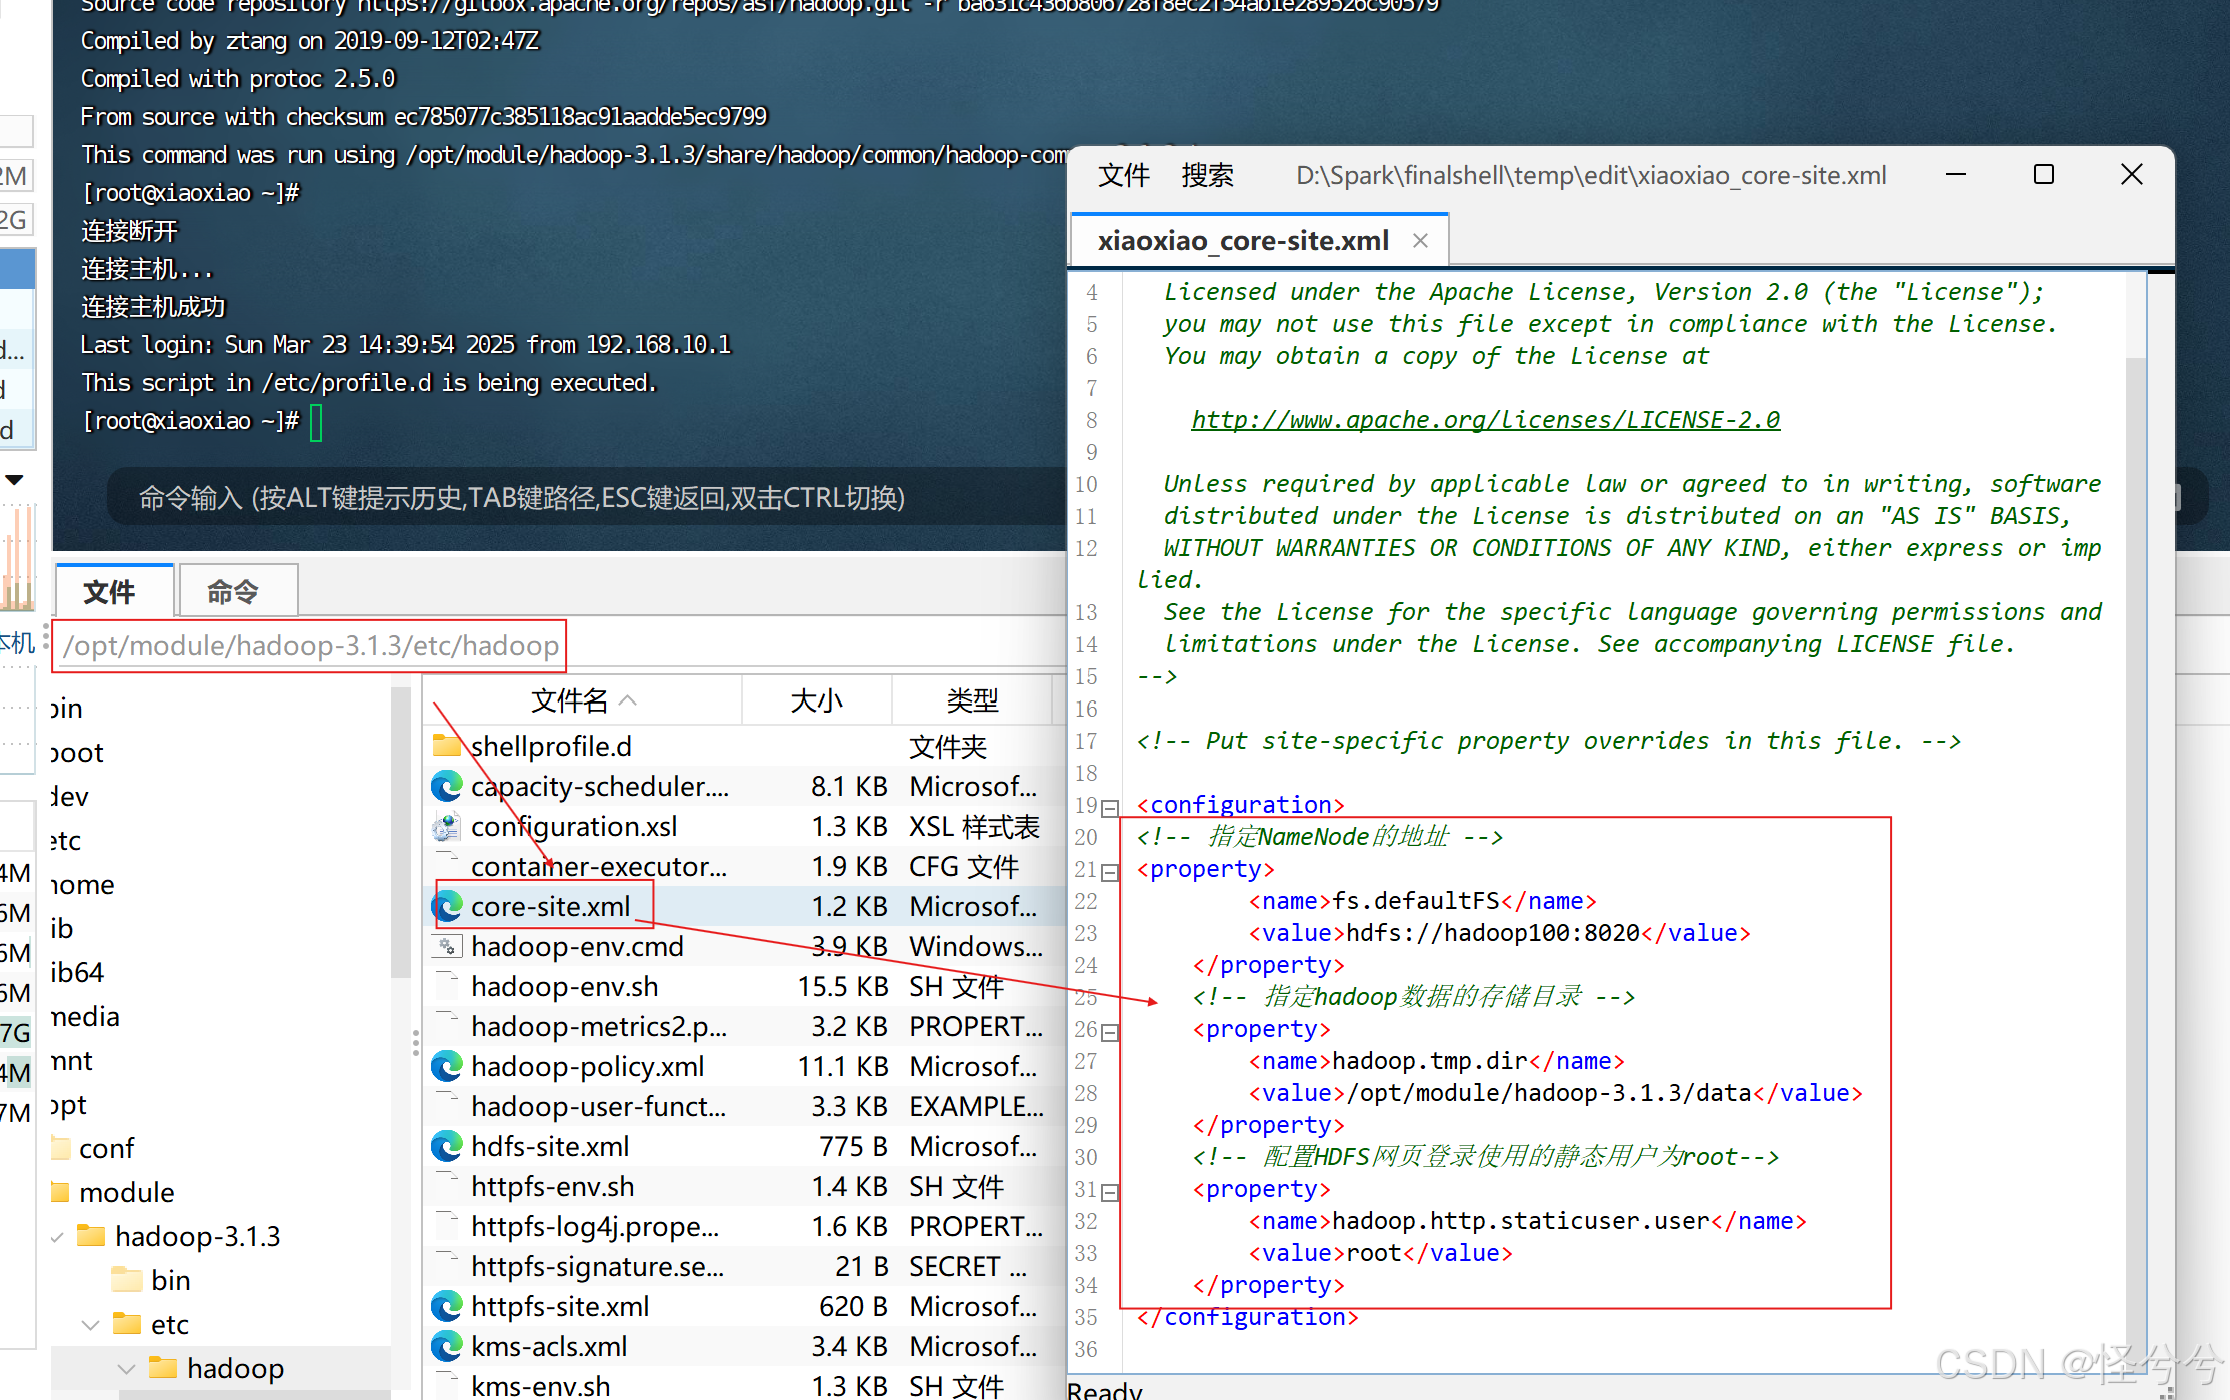Click the module folder icon in the tree
This screenshot has height=1400, width=2230.
[61, 1192]
